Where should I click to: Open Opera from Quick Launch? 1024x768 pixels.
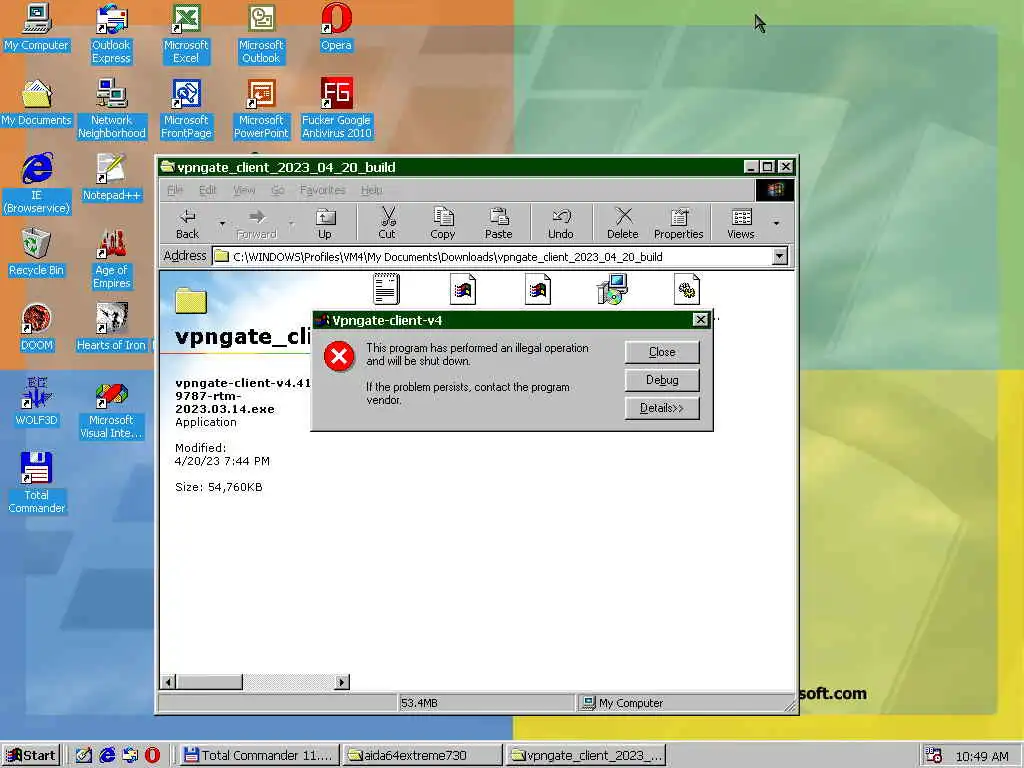coord(152,756)
